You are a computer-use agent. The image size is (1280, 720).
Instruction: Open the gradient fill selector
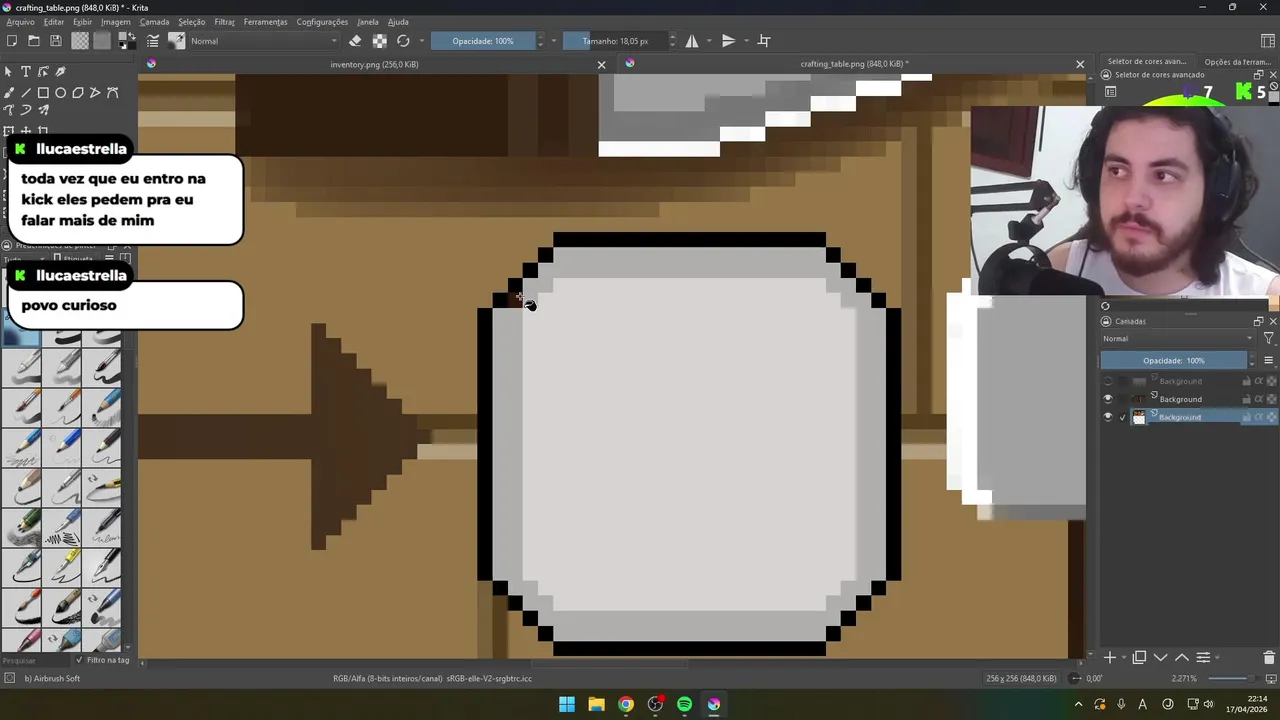click(x=80, y=41)
